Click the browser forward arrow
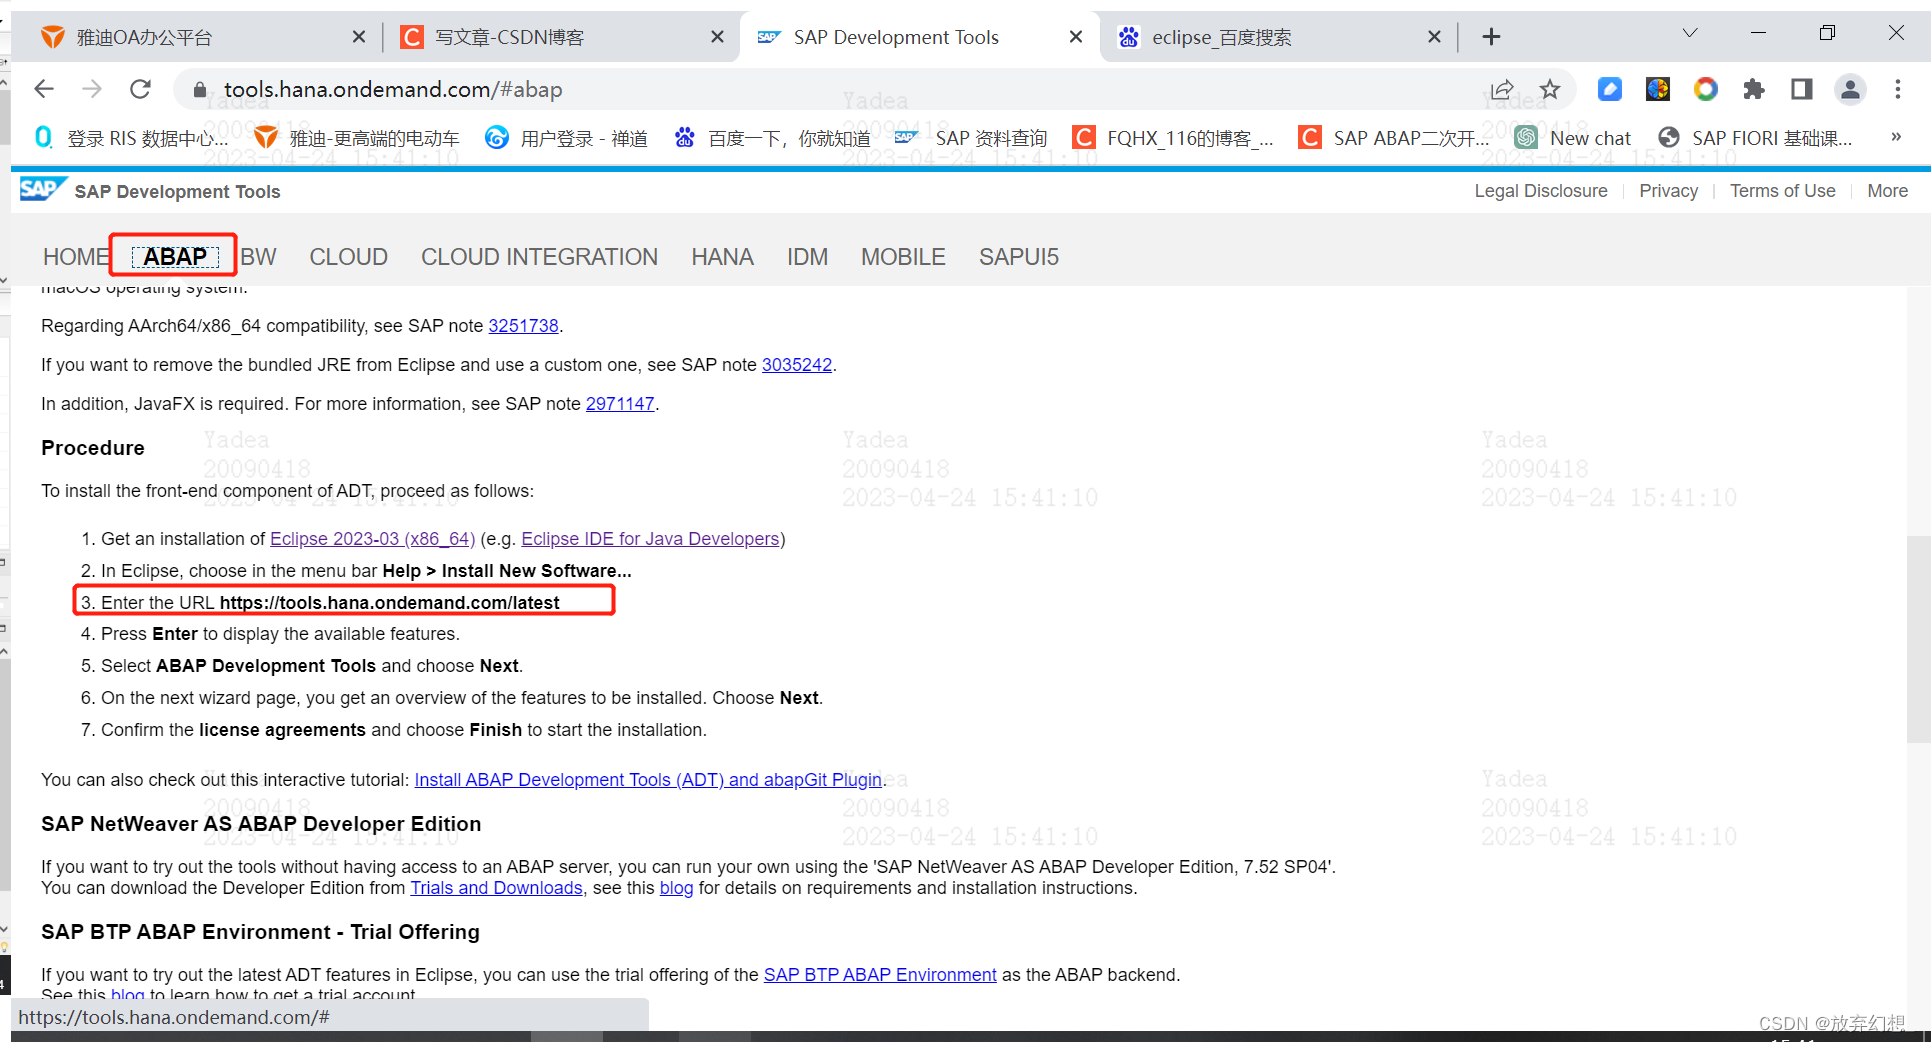 (x=92, y=89)
